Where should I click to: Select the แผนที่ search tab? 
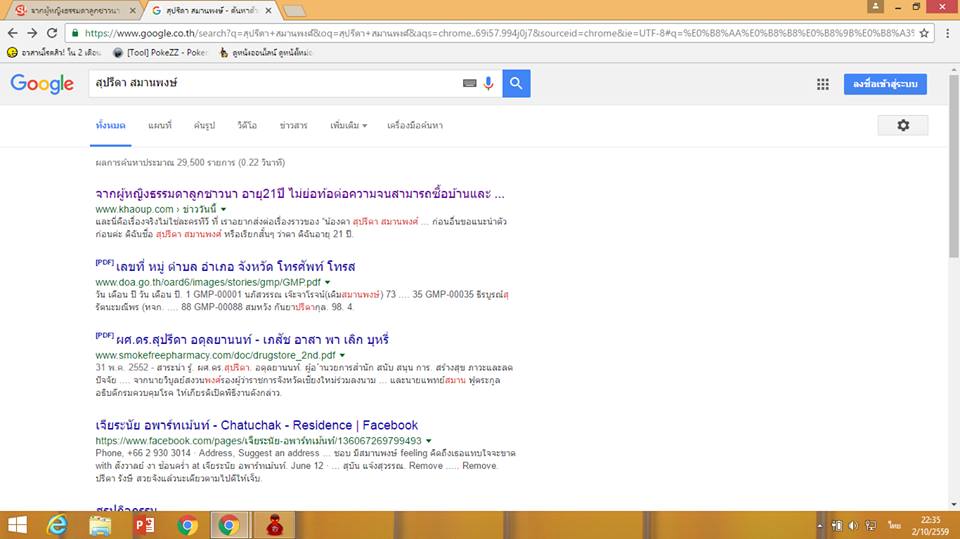(160, 125)
